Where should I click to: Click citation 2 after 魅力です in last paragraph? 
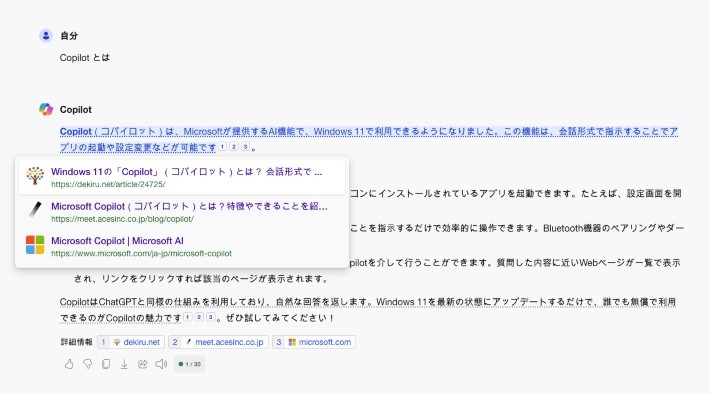coord(199,317)
